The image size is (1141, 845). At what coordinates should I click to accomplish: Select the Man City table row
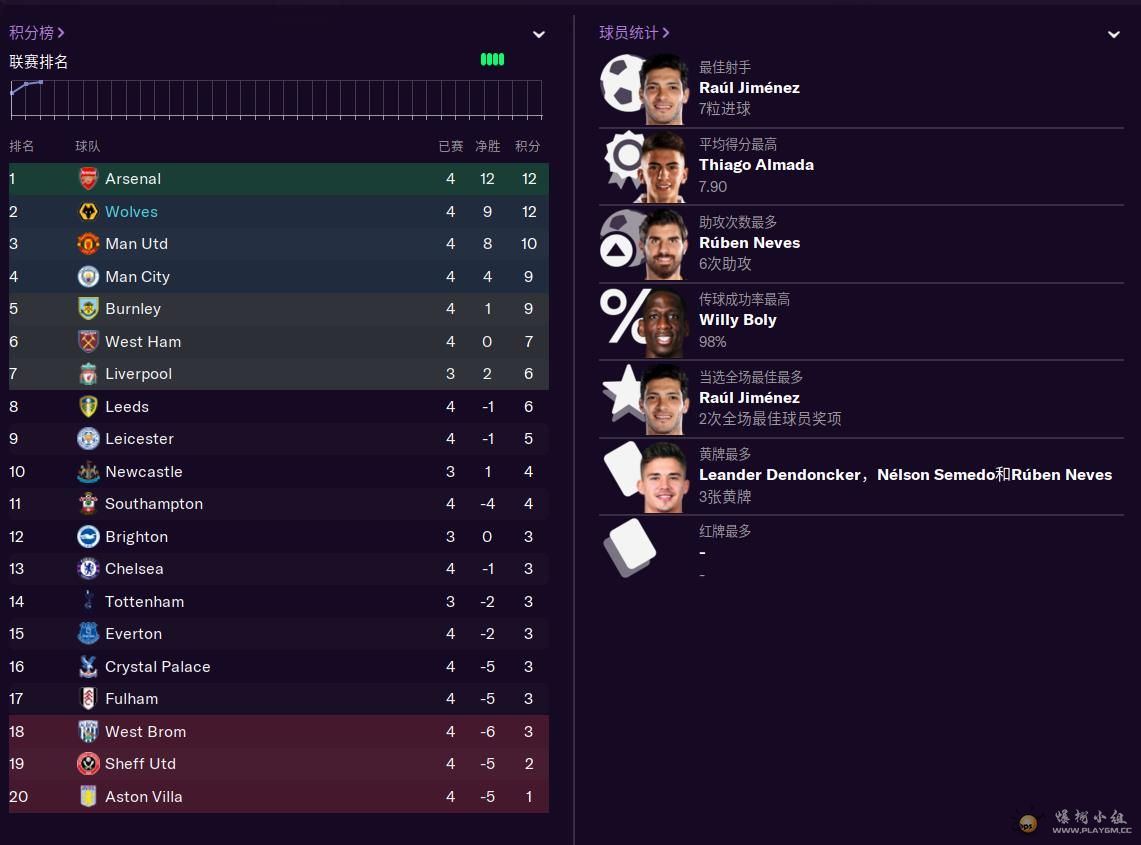tap(279, 277)
